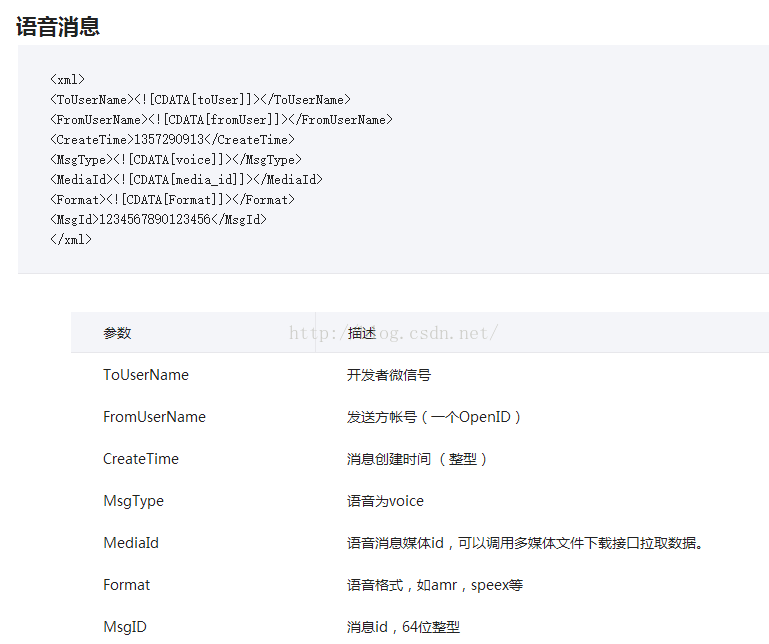This screenshot has height=644, width=769.
Task: Click the MediaId media_id code line
Action: coord(186,180)
